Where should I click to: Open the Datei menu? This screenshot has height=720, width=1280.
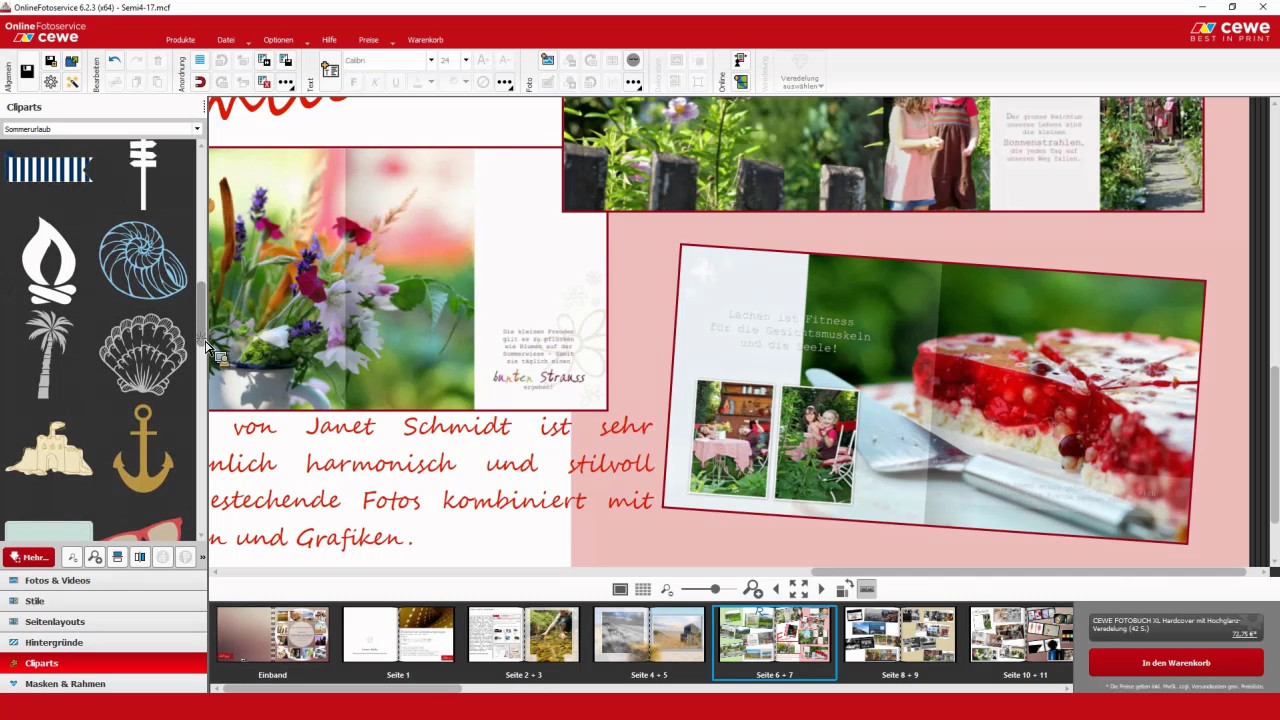226,40
